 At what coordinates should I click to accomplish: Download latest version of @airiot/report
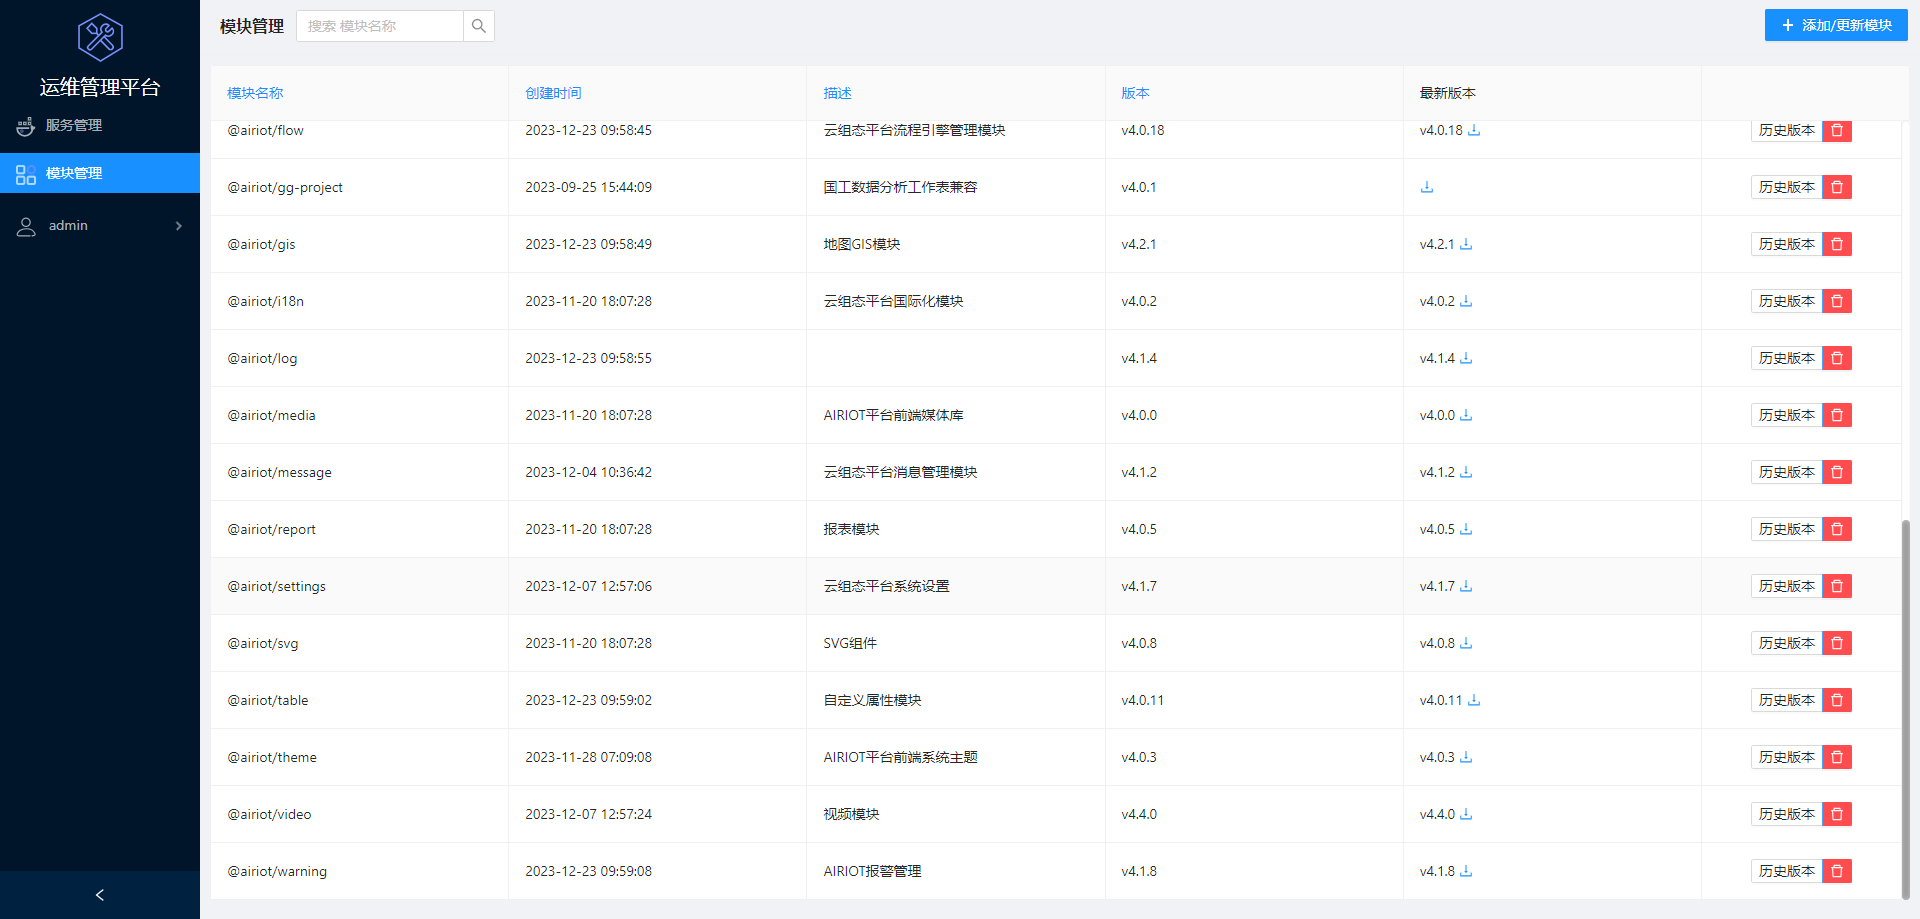point(1466,529)
